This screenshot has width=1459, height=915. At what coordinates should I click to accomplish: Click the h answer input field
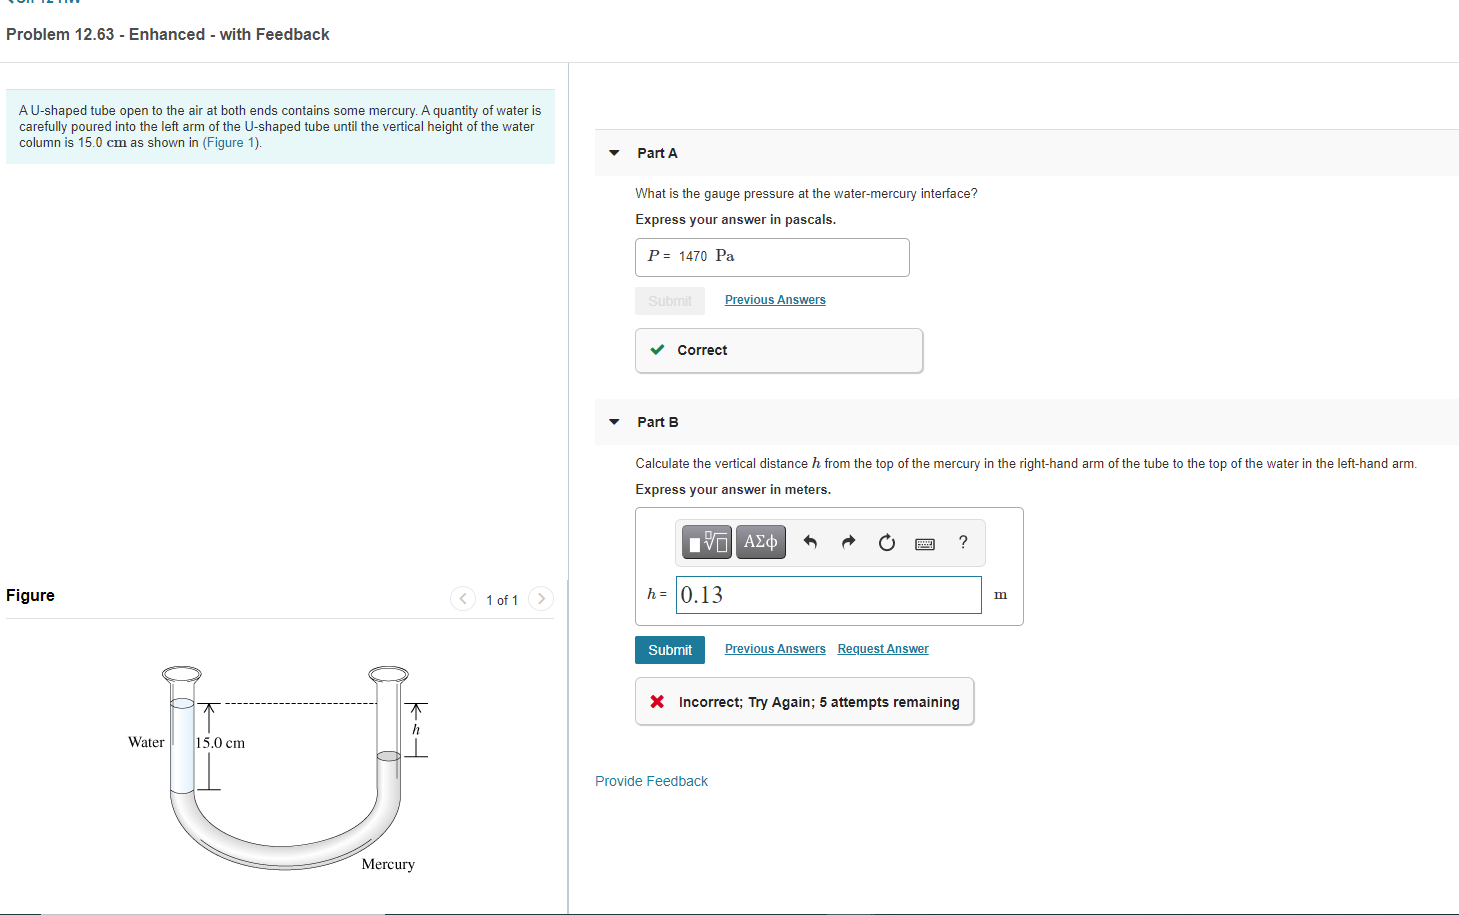829,595
